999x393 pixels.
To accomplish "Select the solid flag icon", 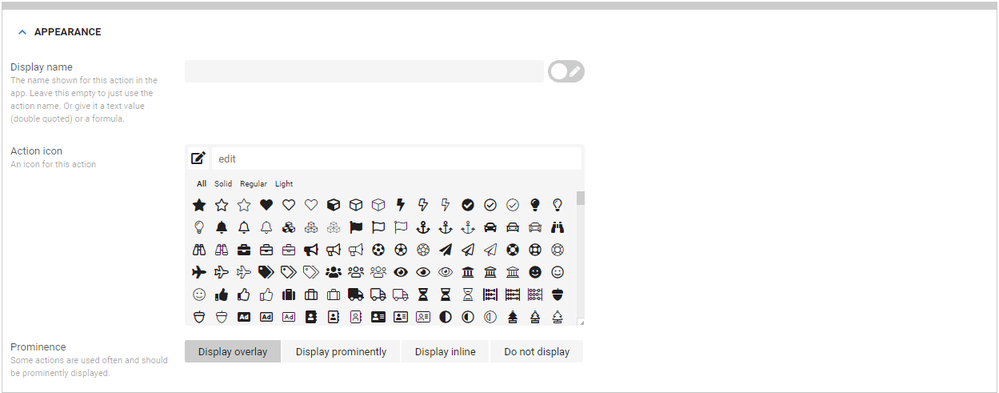I will tap(356, 227).
